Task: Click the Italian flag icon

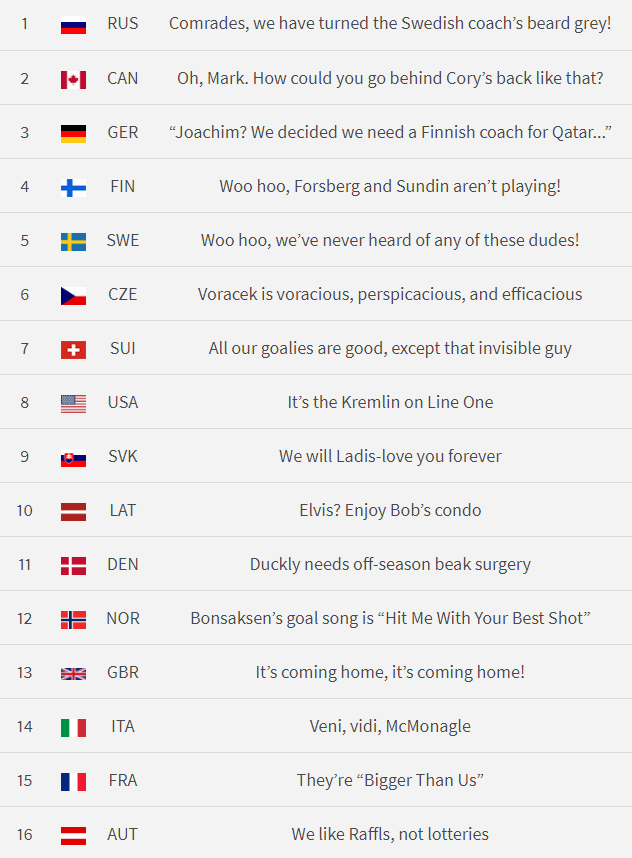Action: [x=73, y=727]
